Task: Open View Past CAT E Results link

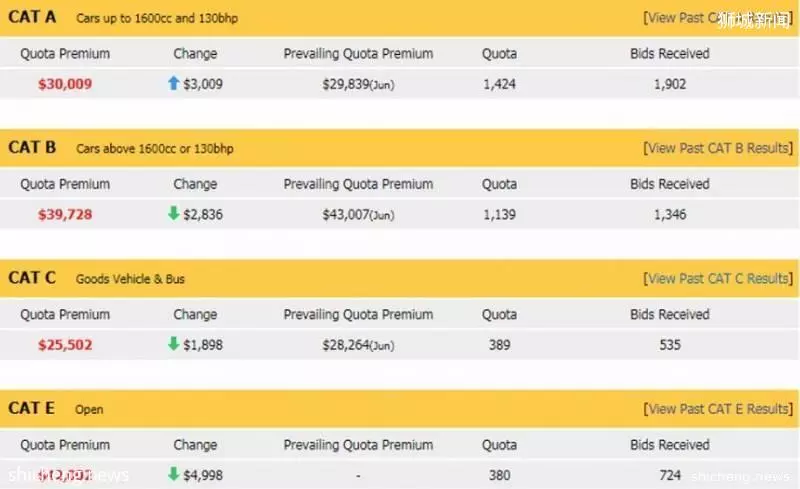Action: click(718, 409)
